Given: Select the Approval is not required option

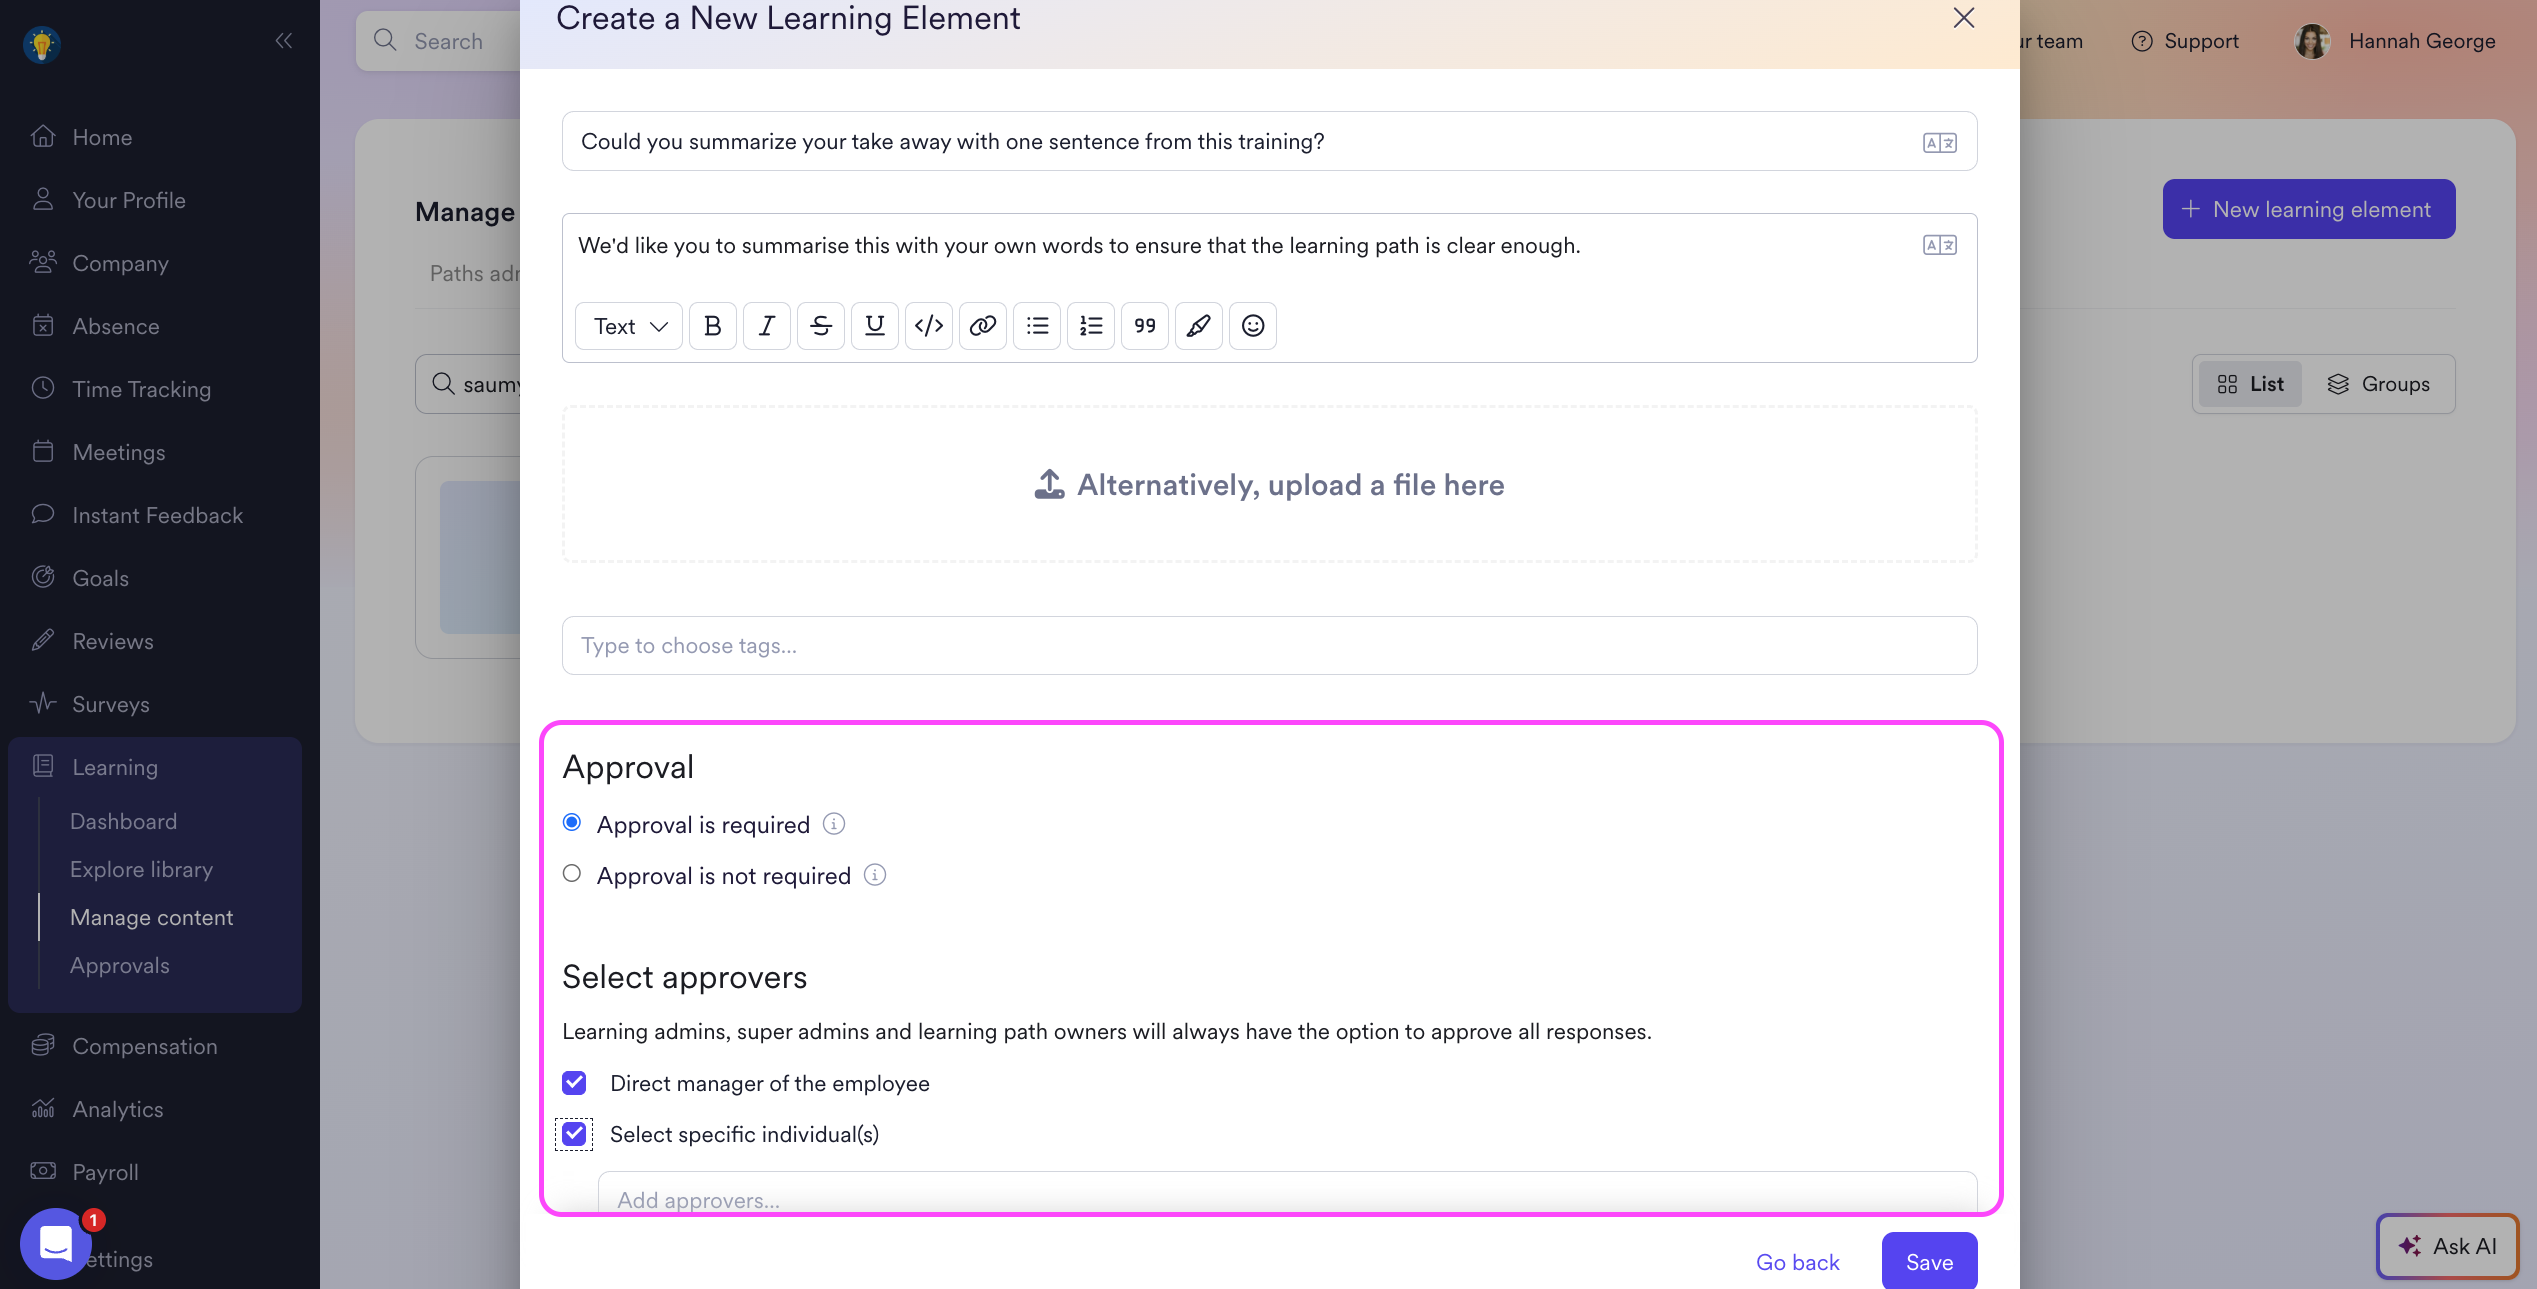Looking at the screenshot, I should [x=572, y=874].
